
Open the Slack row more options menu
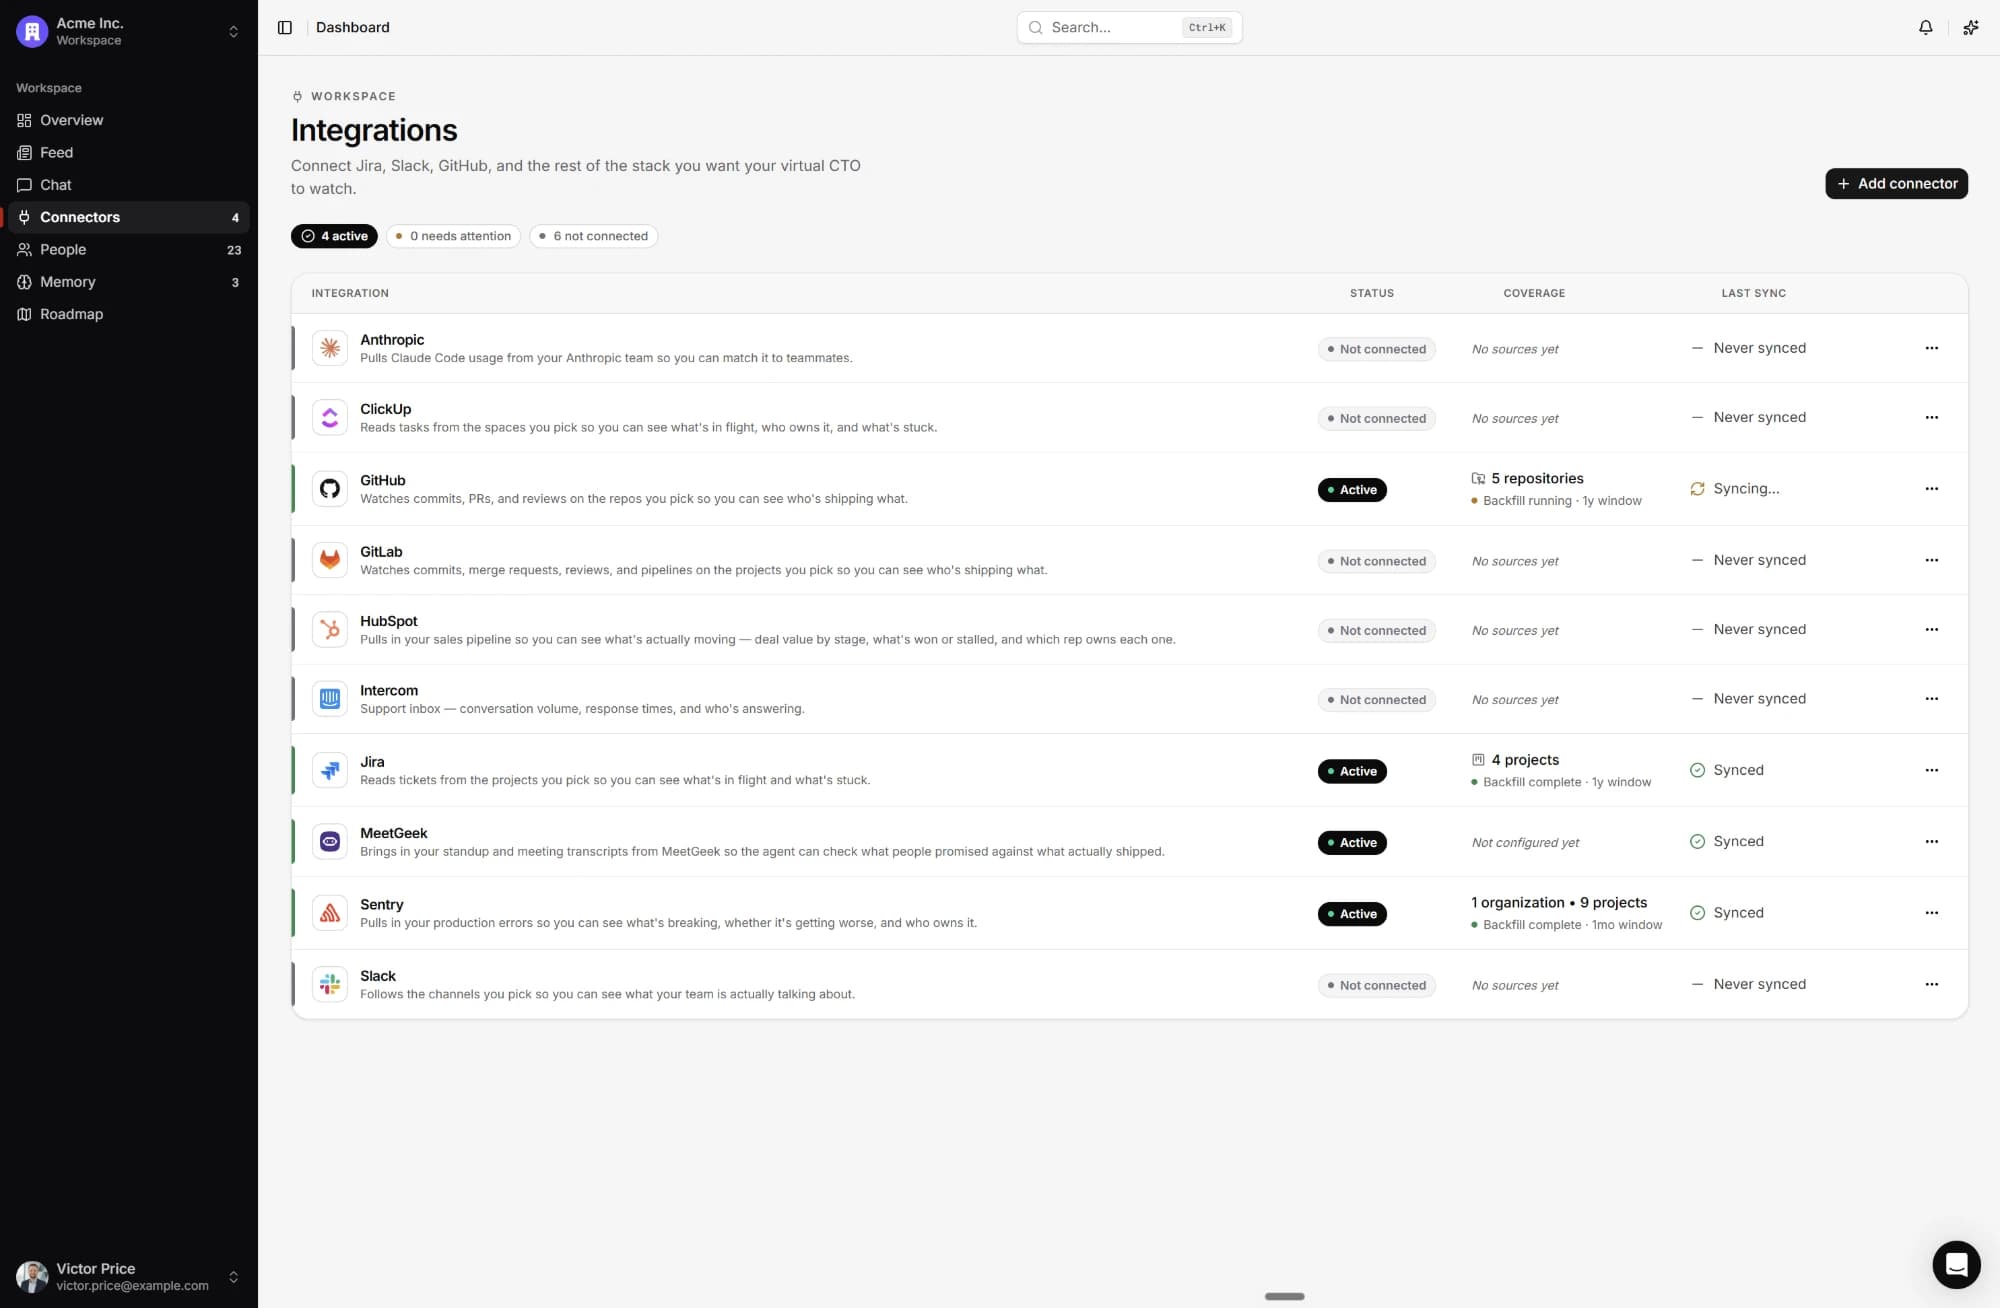click(x=1931, y=984)
